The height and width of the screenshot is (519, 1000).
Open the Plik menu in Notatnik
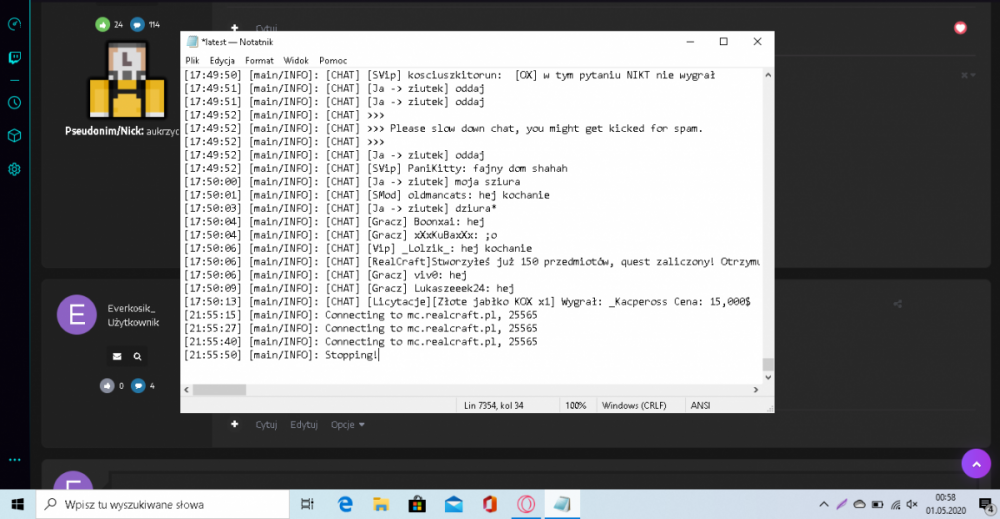click(192, 61)
